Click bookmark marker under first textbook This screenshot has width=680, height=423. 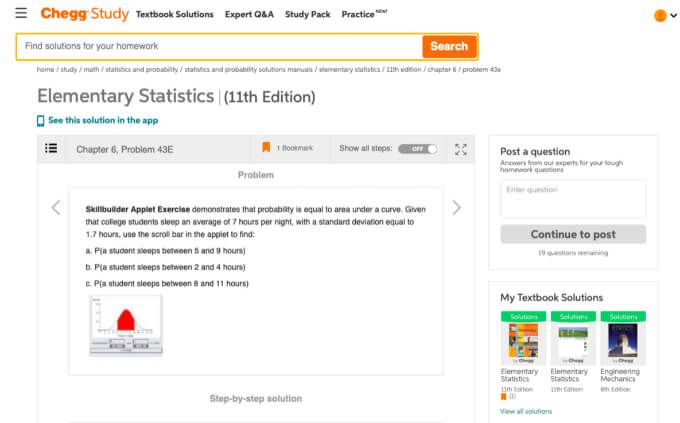point(503,397)
